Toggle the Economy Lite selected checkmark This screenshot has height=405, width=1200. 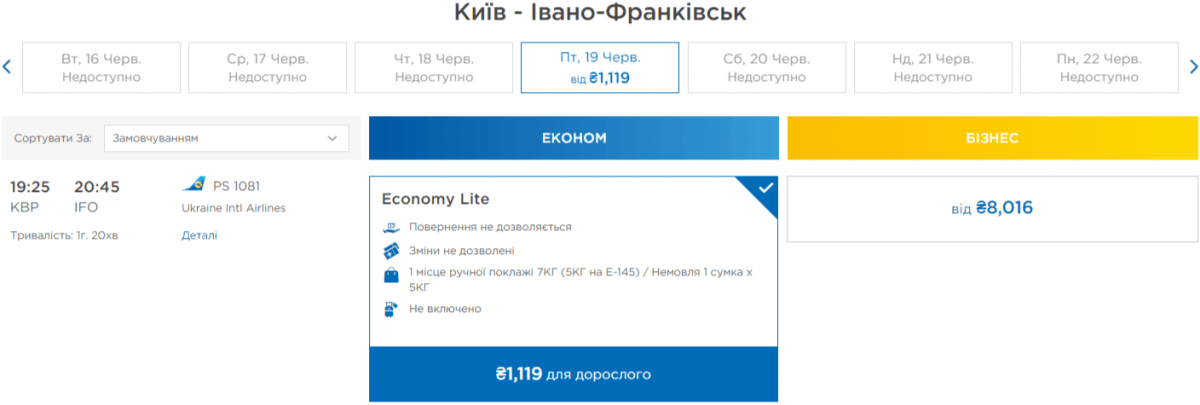pyautogui.click(x=764, y=189)
